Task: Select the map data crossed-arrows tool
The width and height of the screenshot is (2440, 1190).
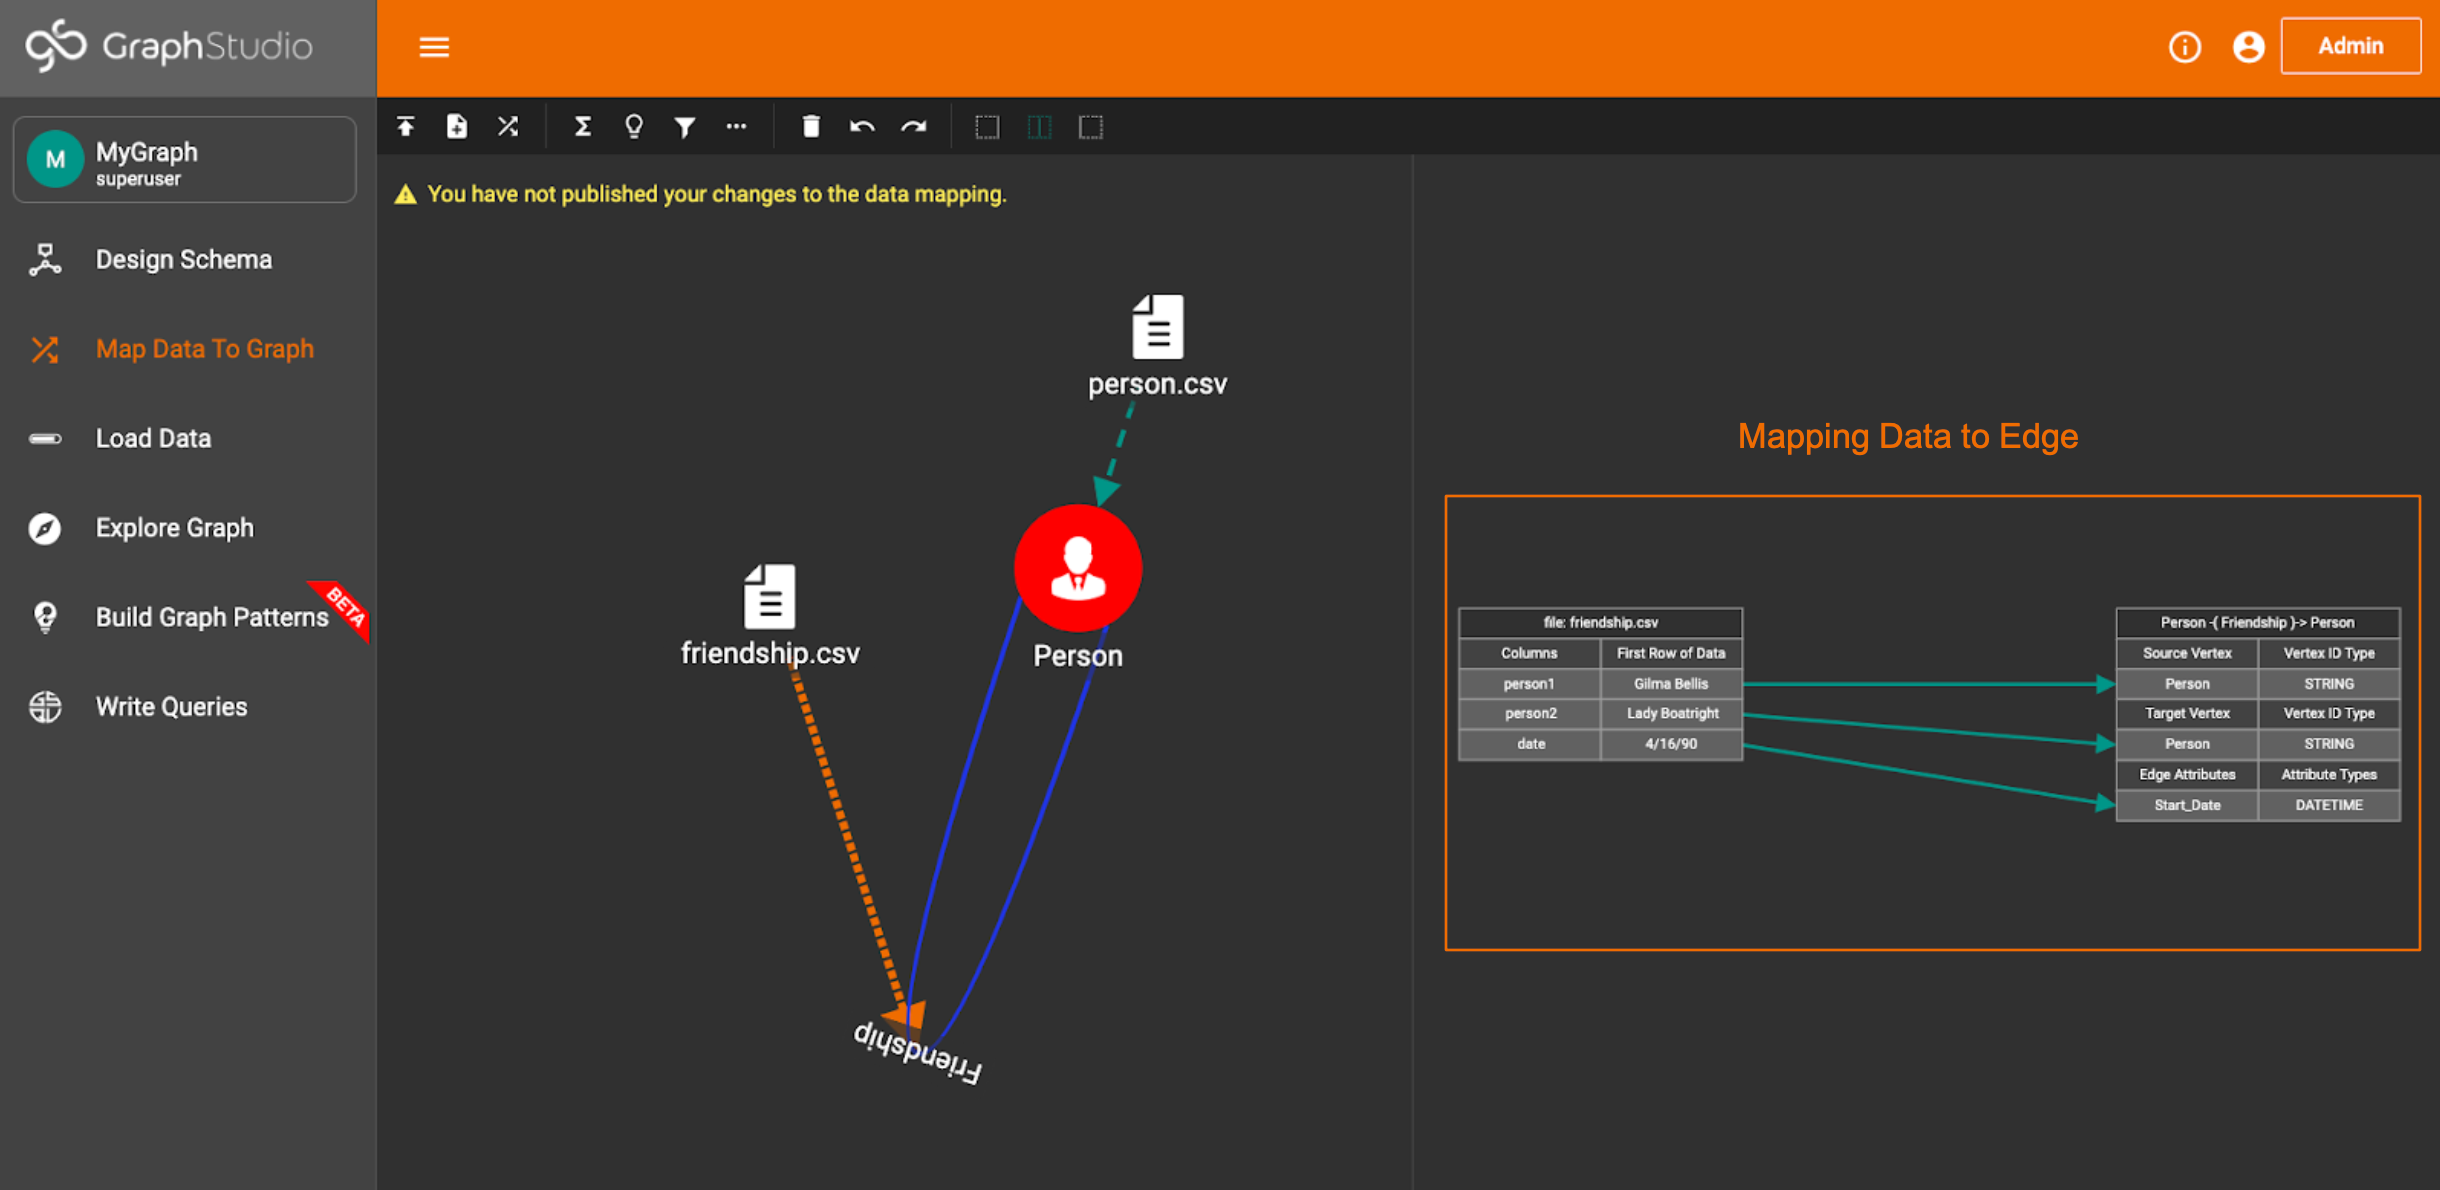Action: tap(508, 127)
